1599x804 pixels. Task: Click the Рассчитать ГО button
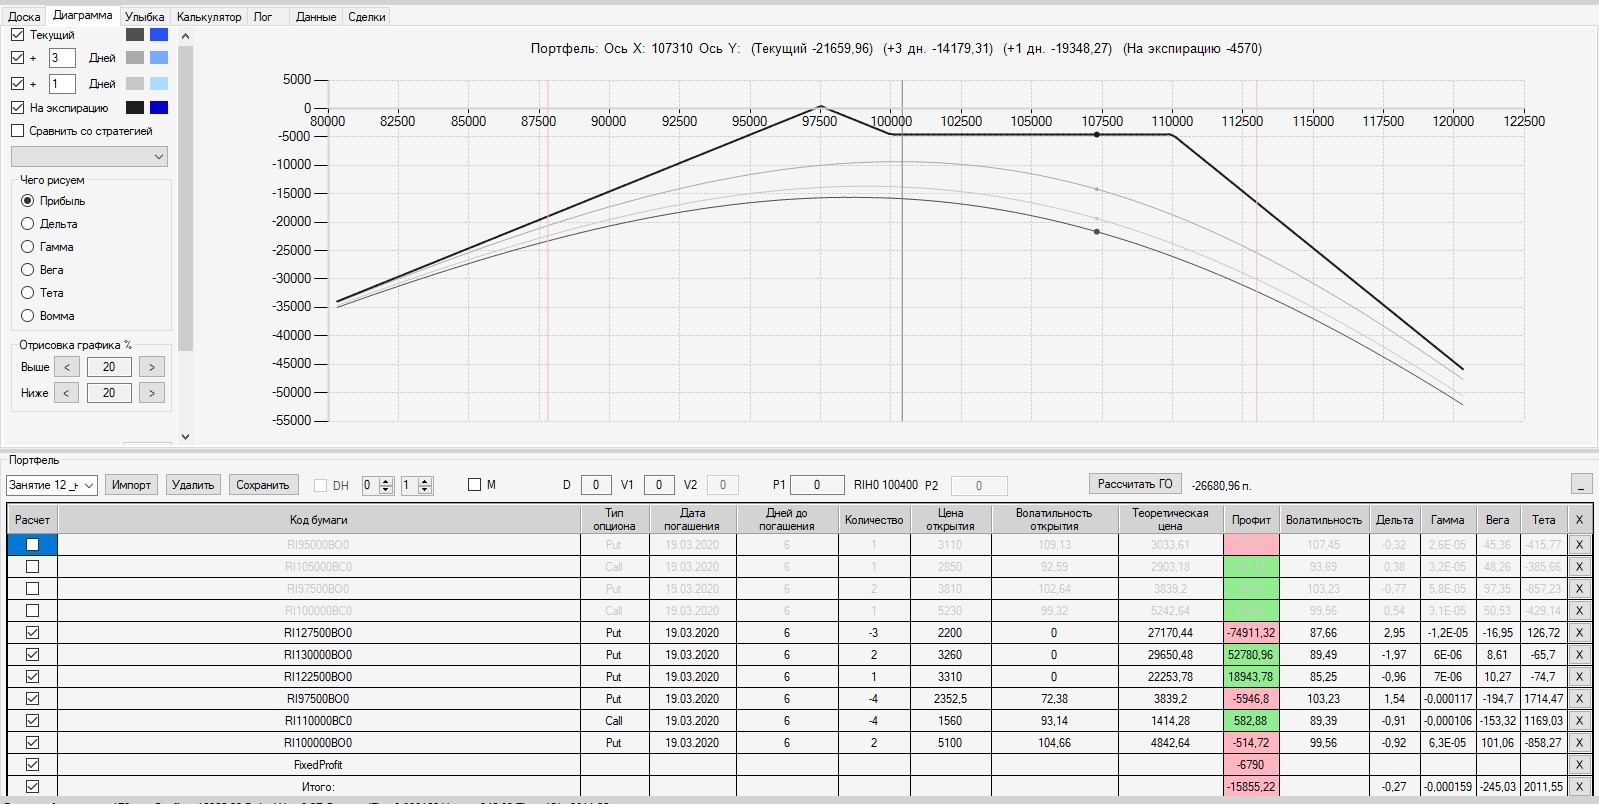point(1135,484)
